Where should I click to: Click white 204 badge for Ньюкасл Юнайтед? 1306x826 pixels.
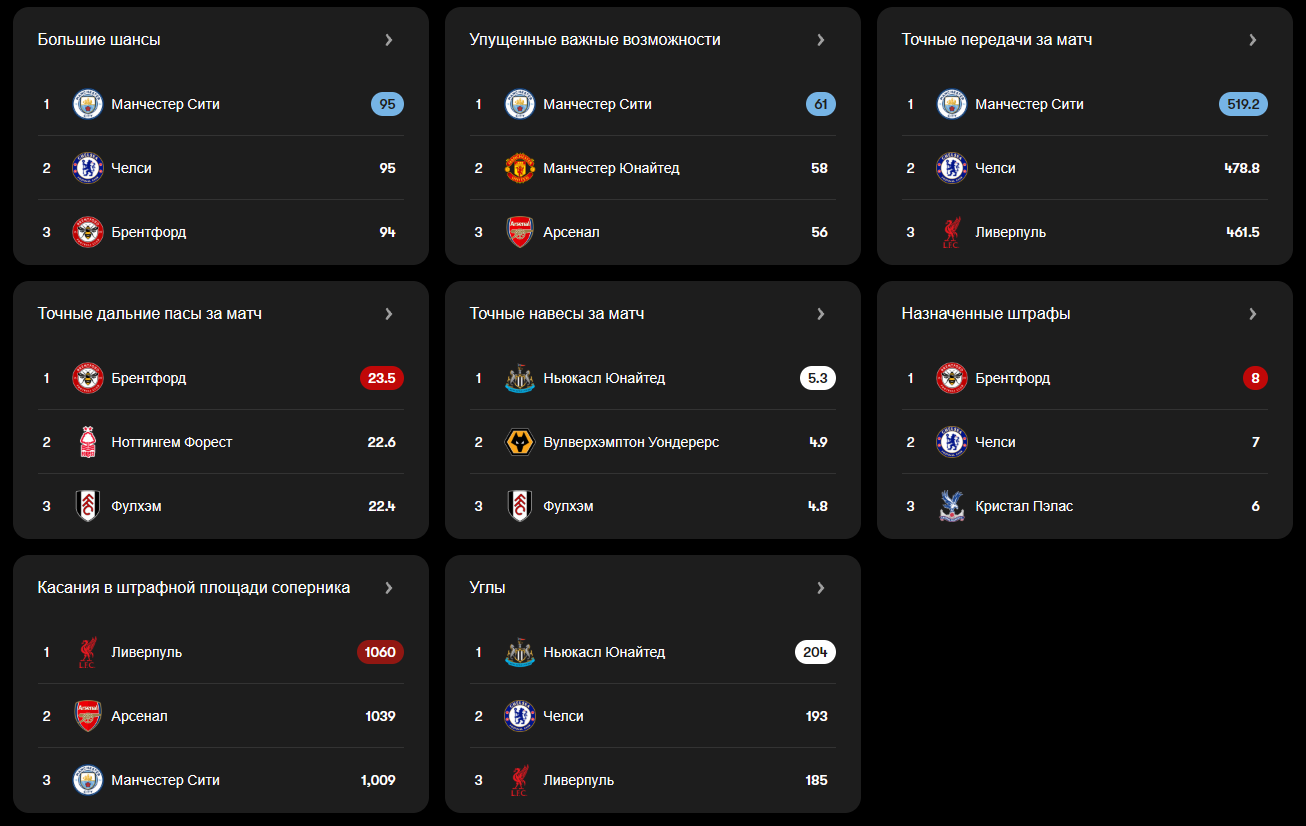pyautogui.click(x=816, y=652)
